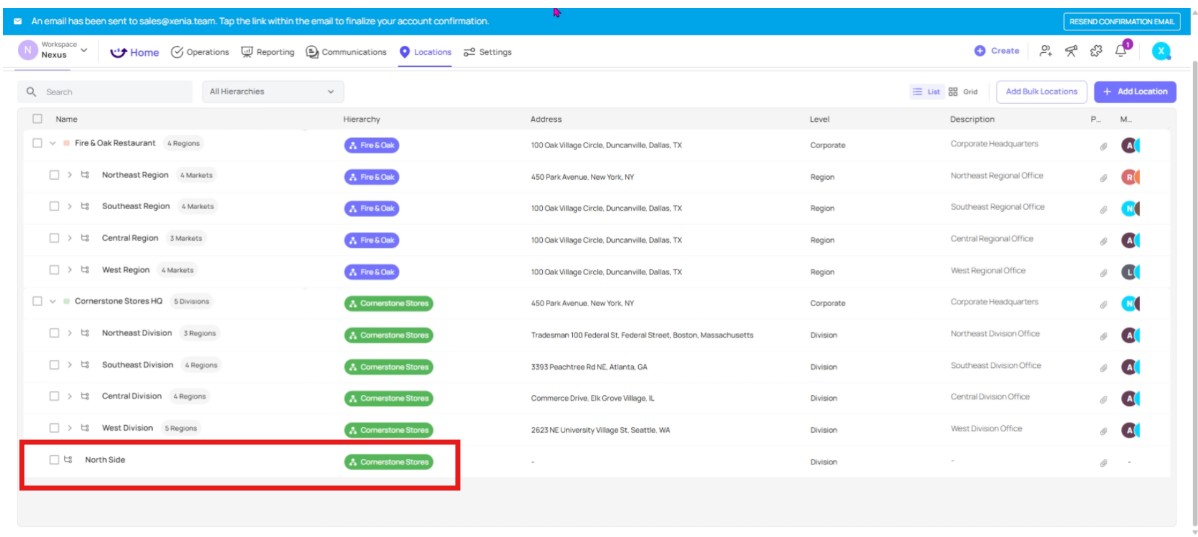Click the Xenia Home logo

134,52
